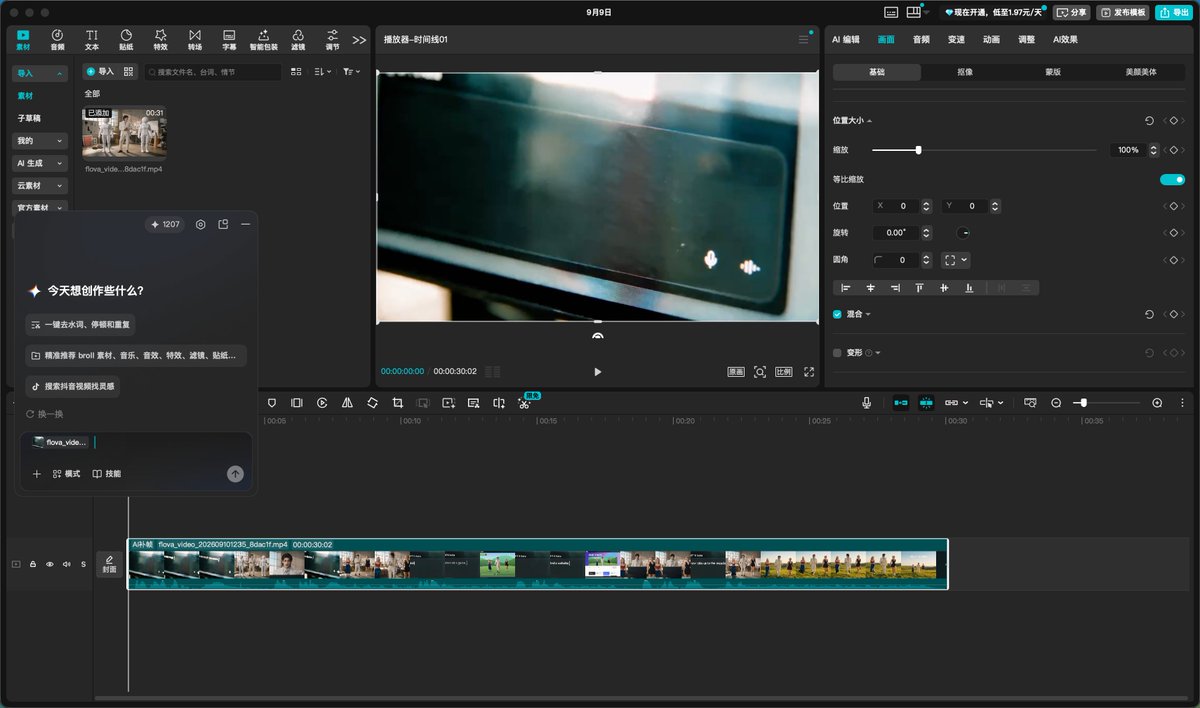
Task: Click the 一键去水词、停顿和重复 suggestion
Action: tap(81, 325)
